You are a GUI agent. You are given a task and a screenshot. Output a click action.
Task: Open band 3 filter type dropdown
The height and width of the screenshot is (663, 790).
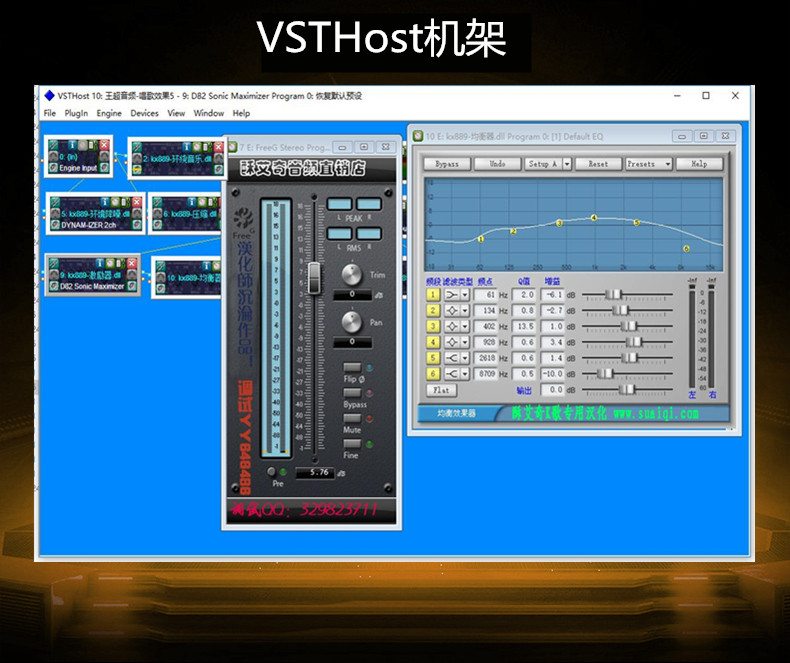465,326
